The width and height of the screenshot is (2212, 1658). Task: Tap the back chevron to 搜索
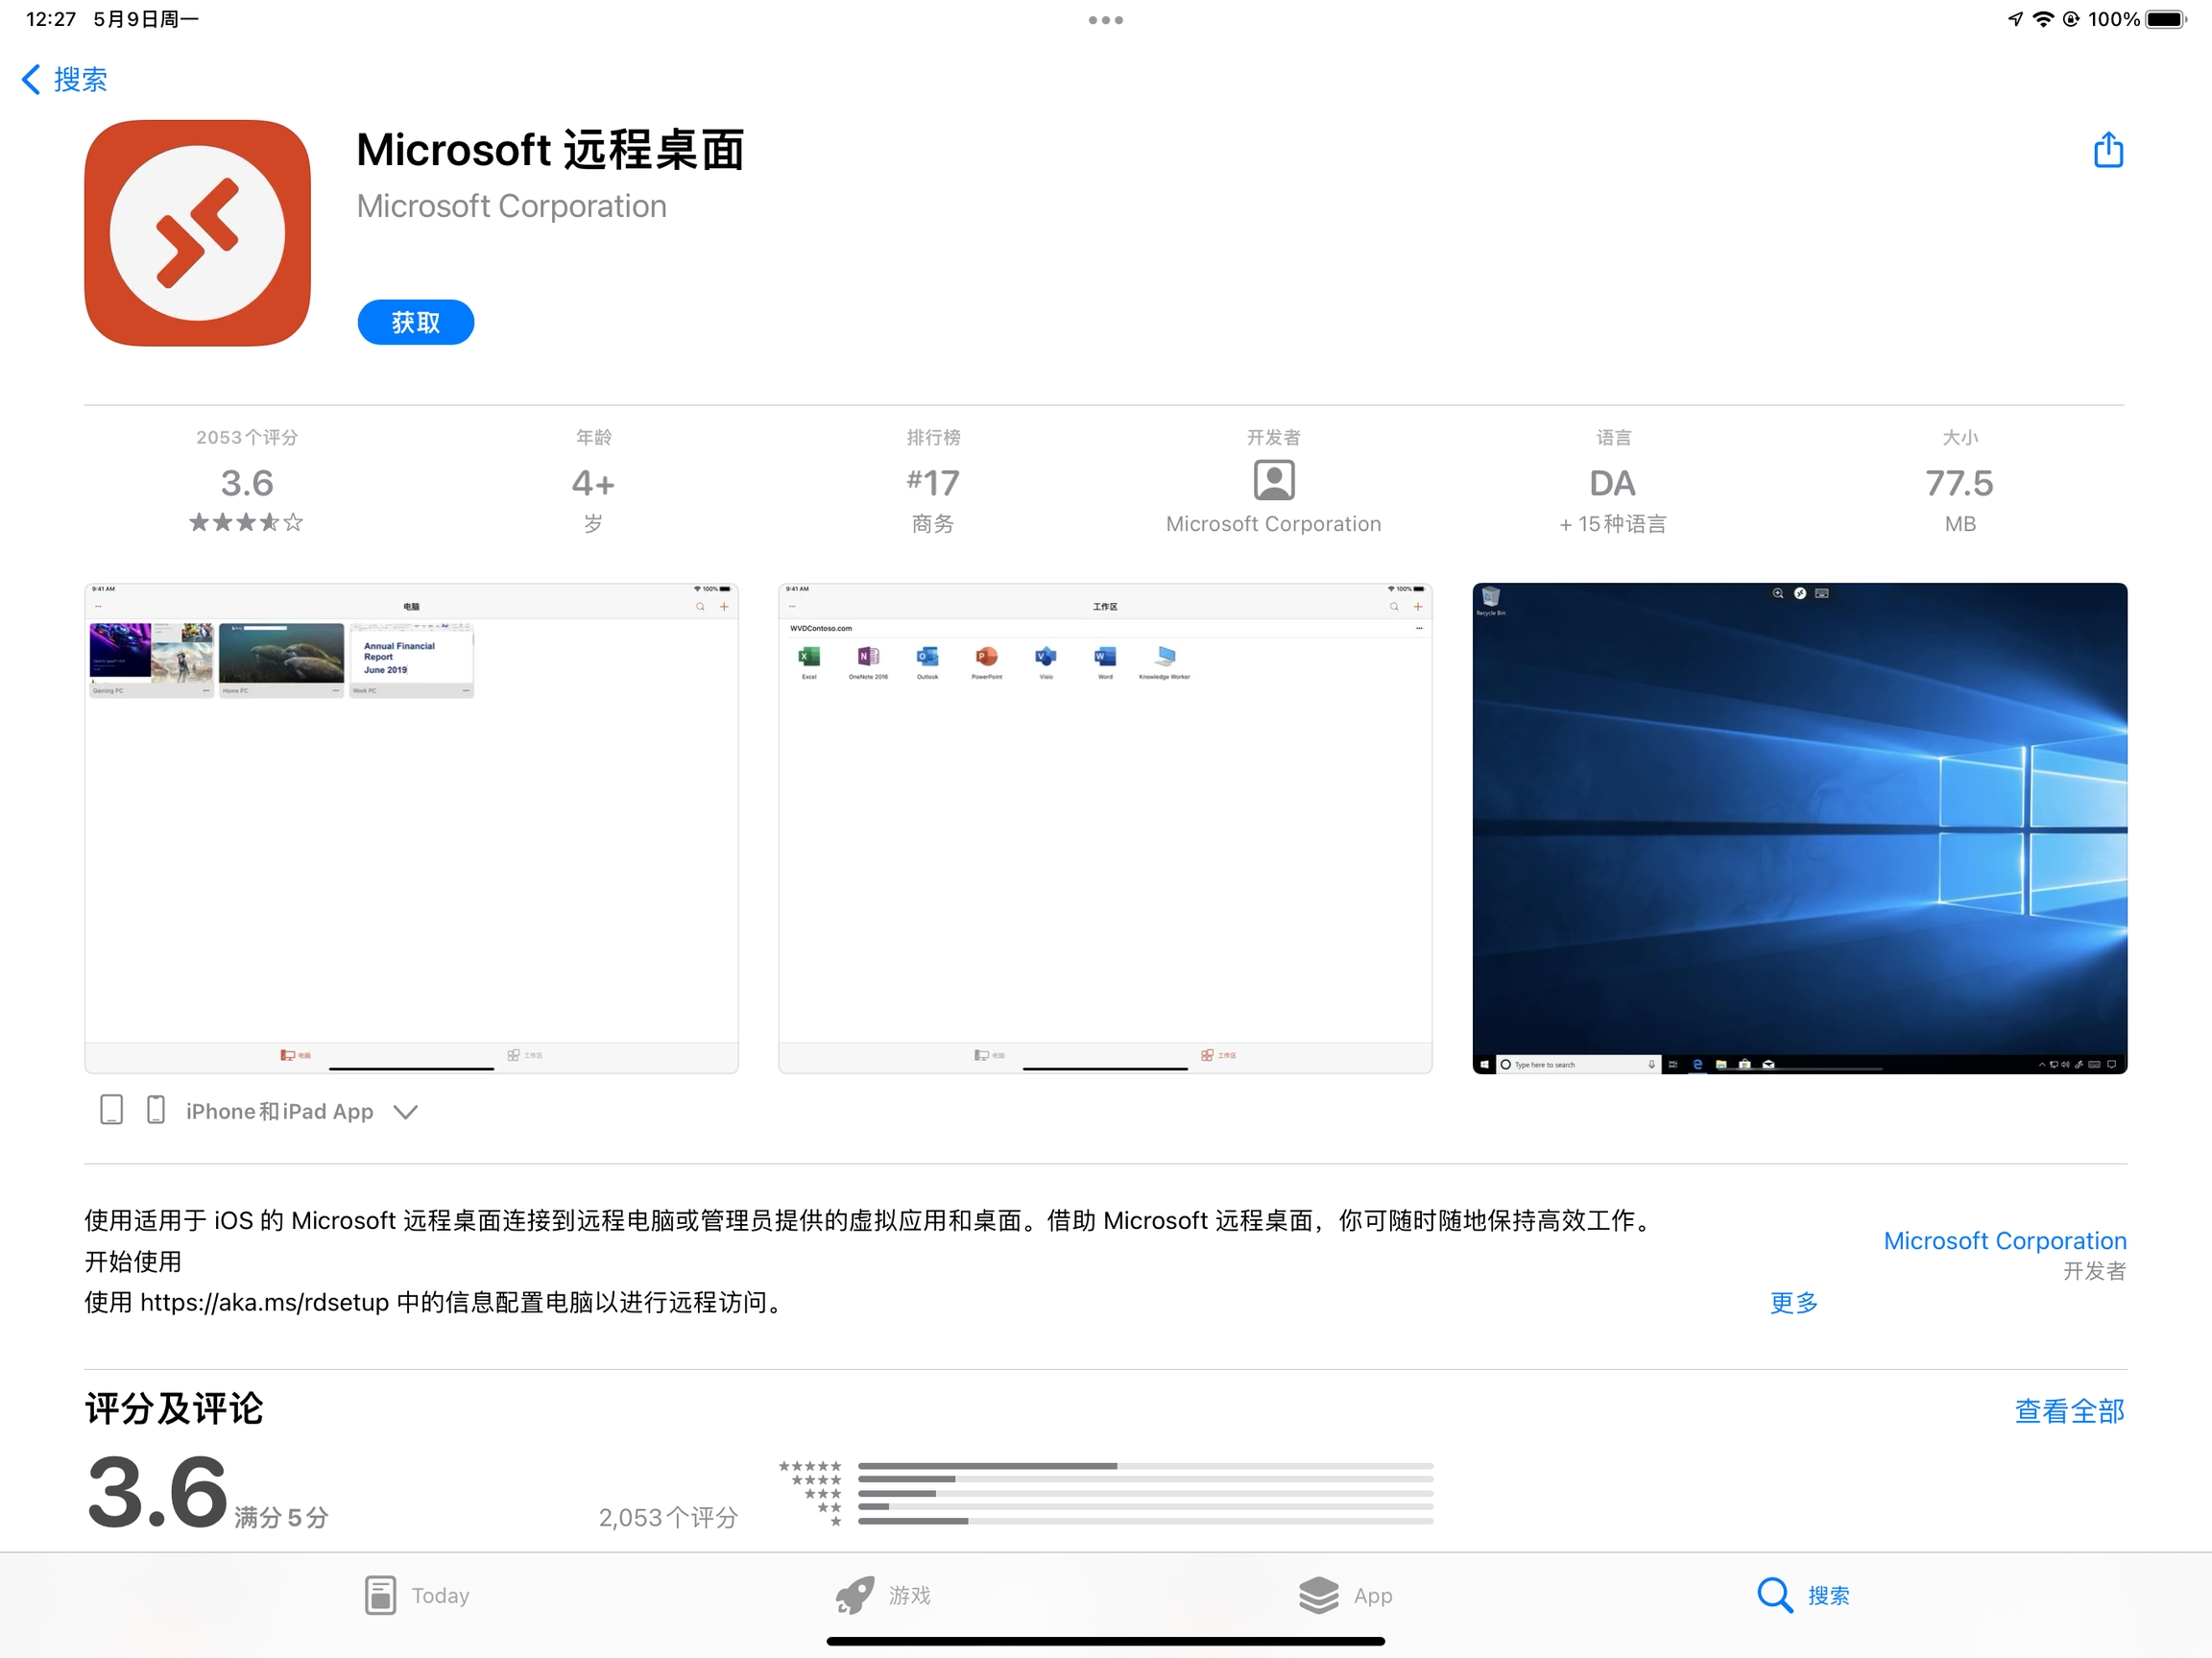pyautogui.click(x=32, y=79)
